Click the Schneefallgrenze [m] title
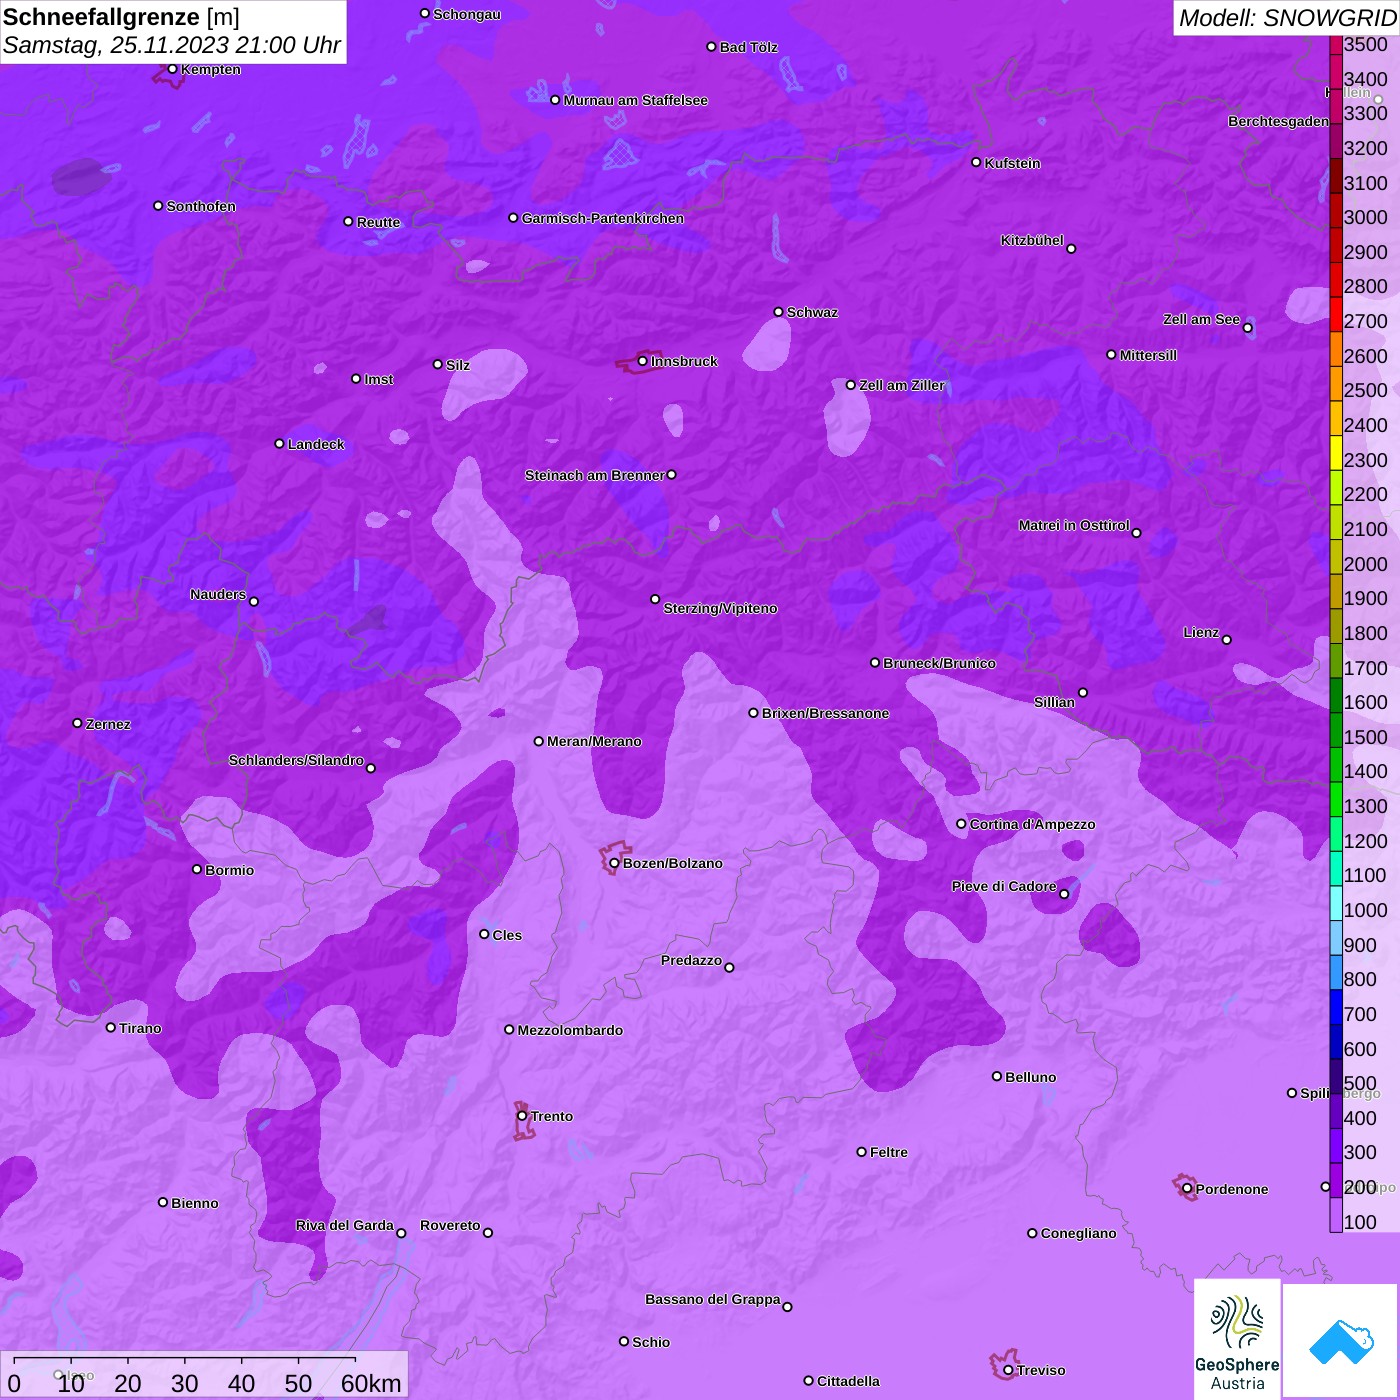1400x1400 pixels. [x=121, y=17]
